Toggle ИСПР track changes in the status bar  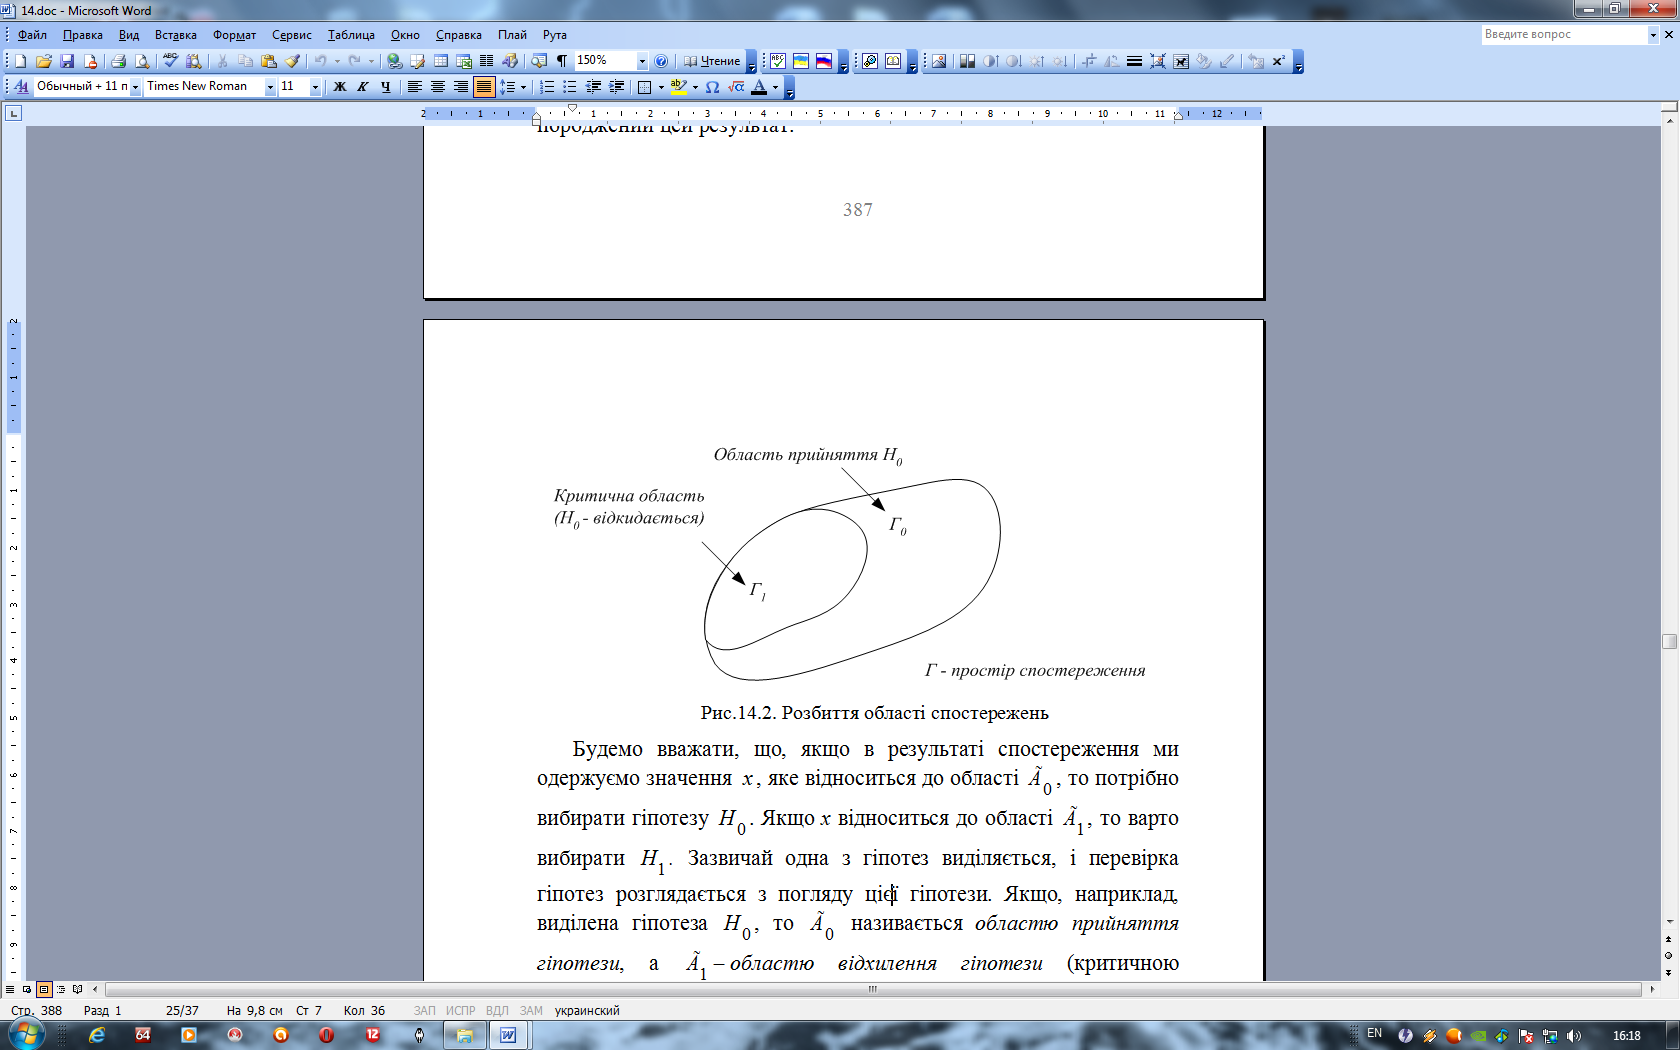[460, 1011]
